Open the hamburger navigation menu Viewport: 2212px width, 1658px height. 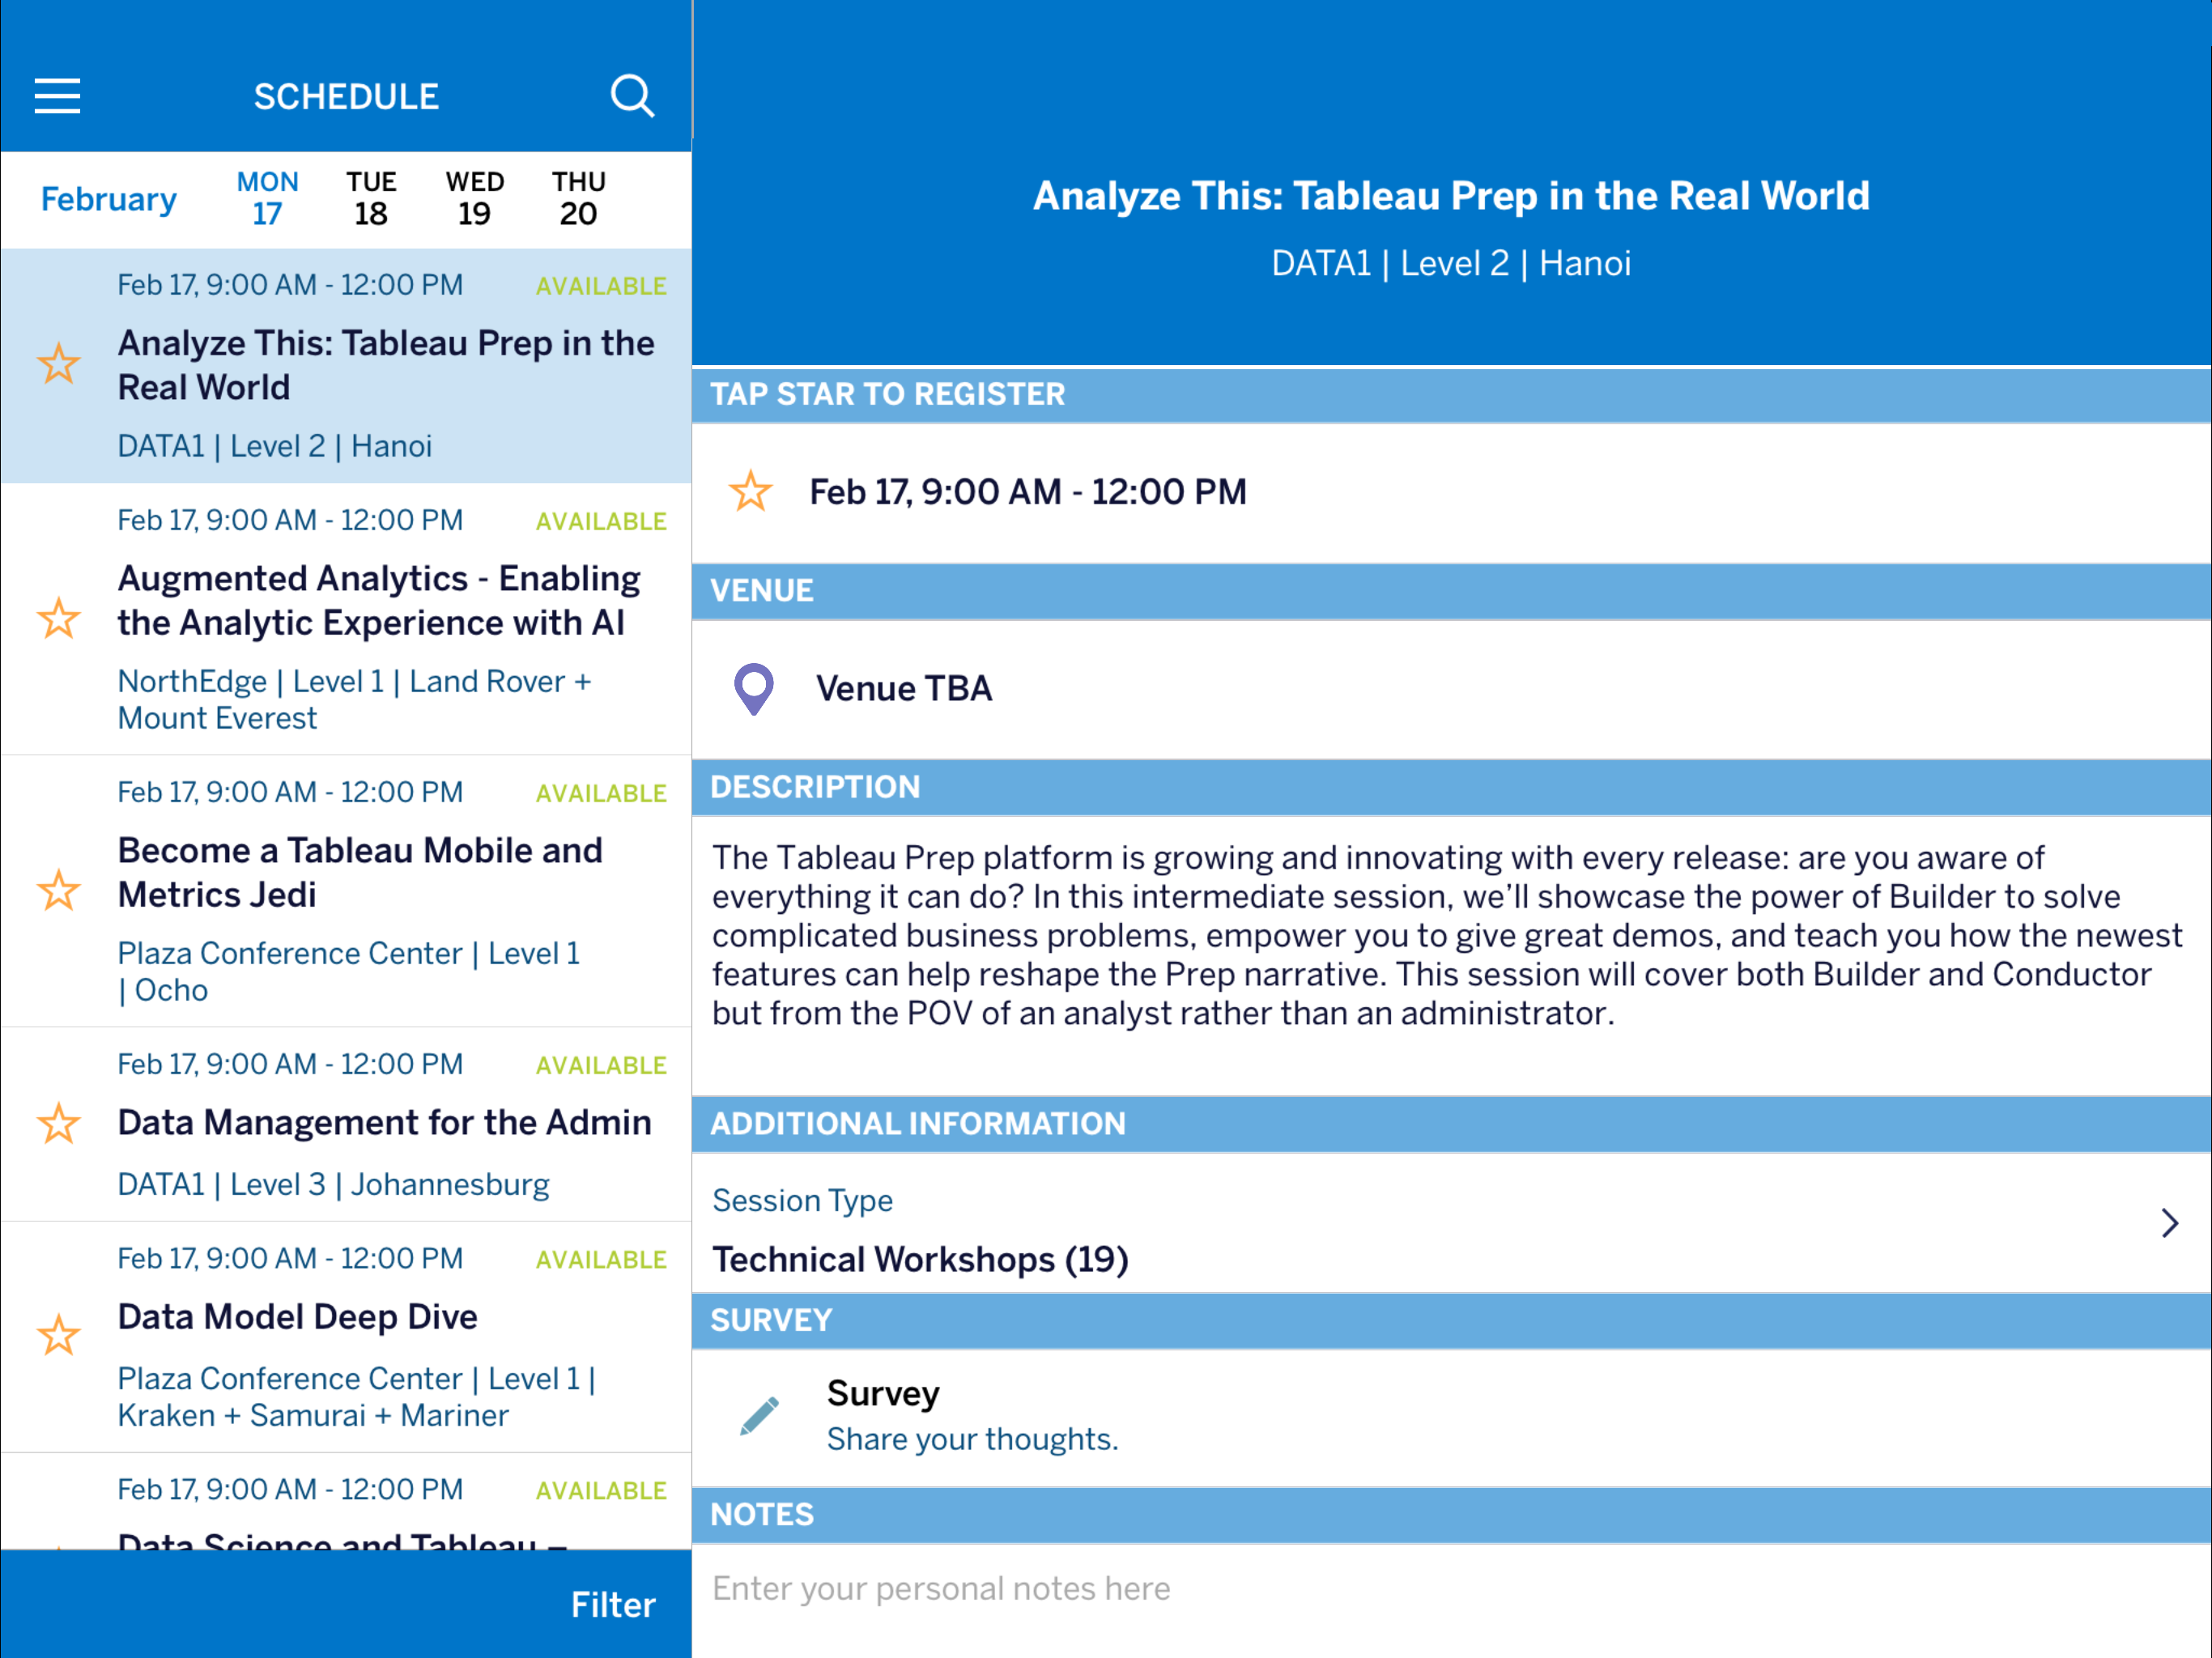tap(57, 96)
